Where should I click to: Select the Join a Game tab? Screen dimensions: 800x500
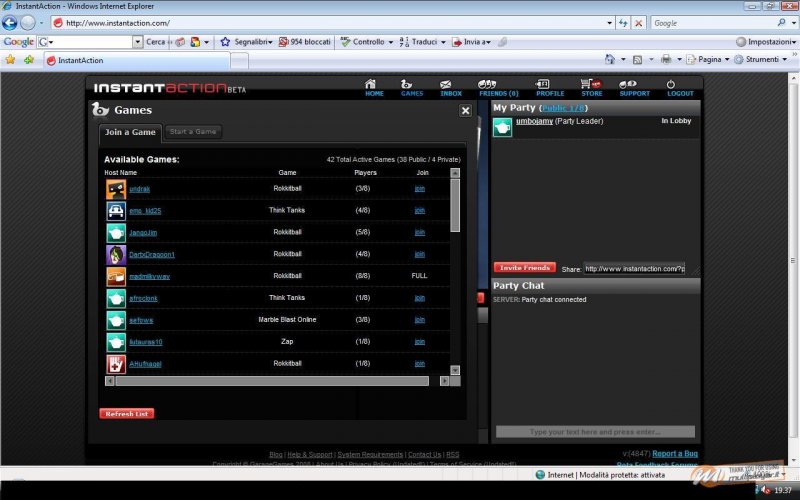coord(130,132)
